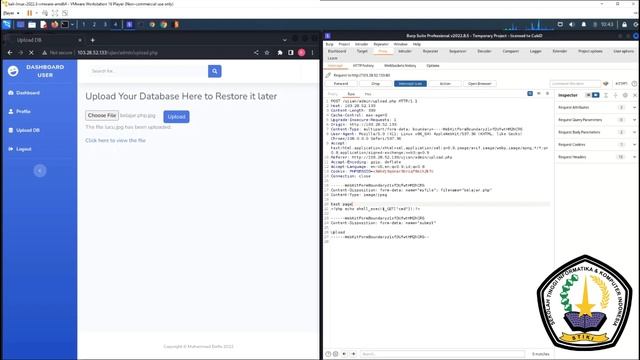Image resolution: width=640 pixels, height=360 pixels.
Task: Open Dashboard in the left sidebar
Action: point(24,93)
